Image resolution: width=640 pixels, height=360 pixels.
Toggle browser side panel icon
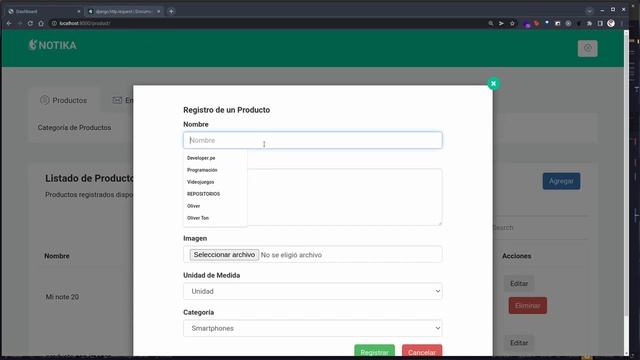point(600,24)
